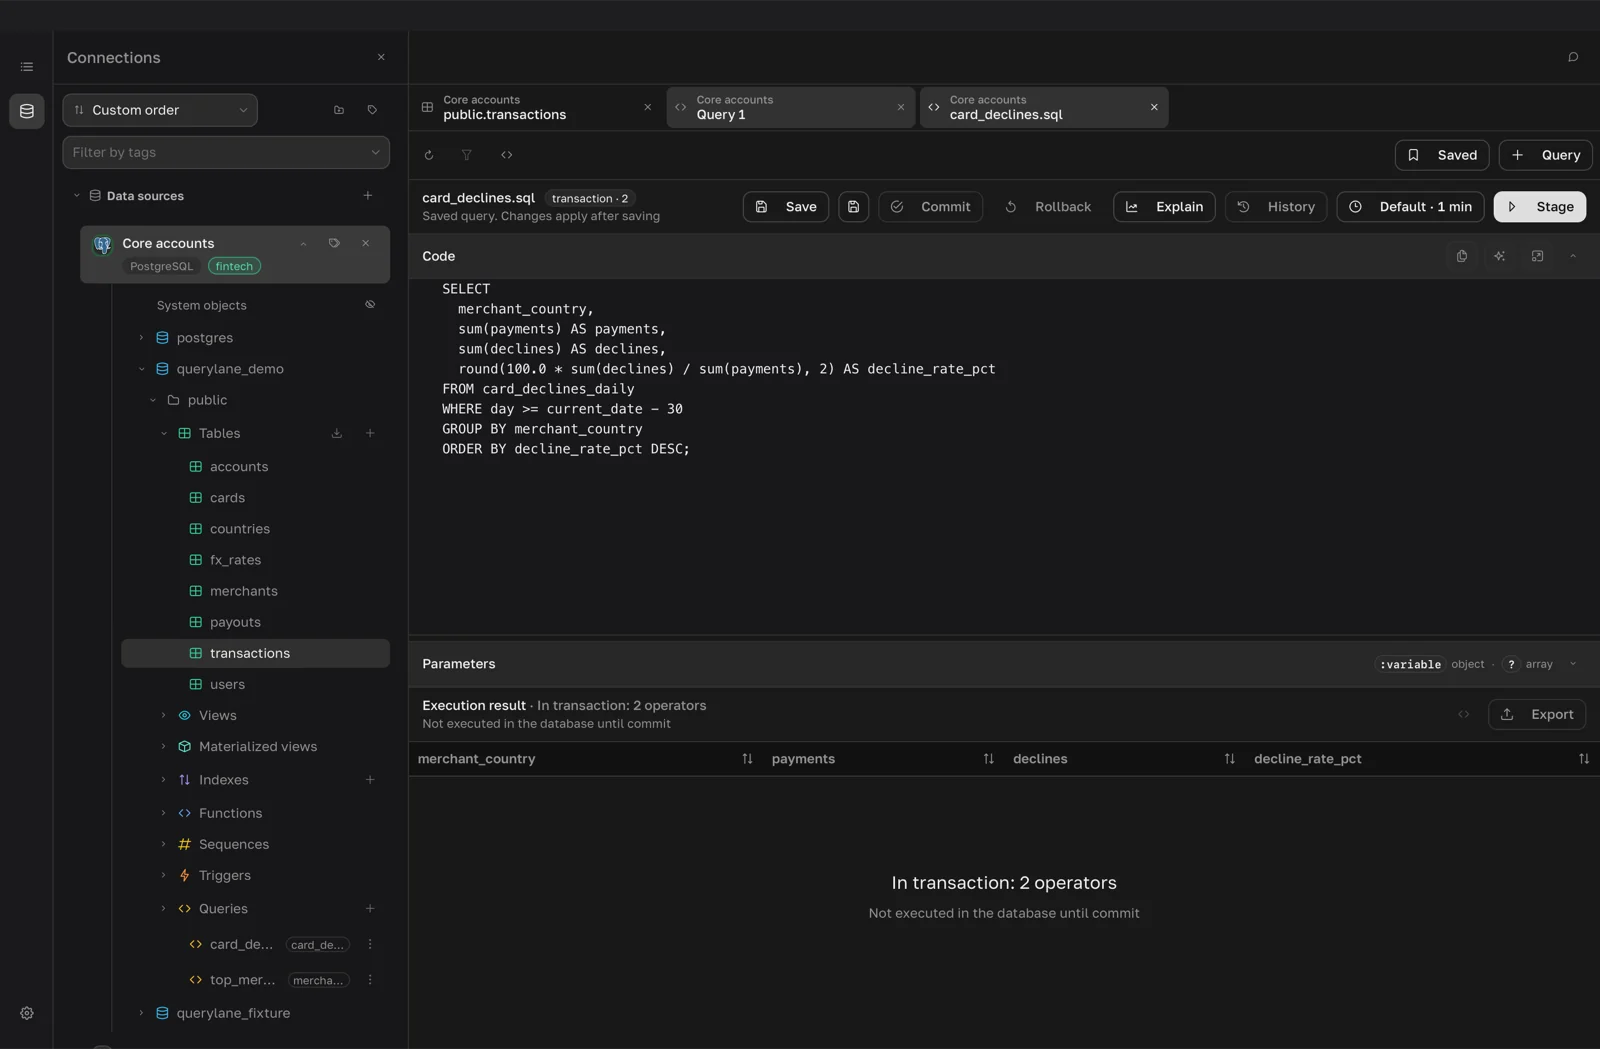Image resolution: width=1600 pixels, height=1049 pixels.
Task: Sort by merchant_country column
Action: 747,759
